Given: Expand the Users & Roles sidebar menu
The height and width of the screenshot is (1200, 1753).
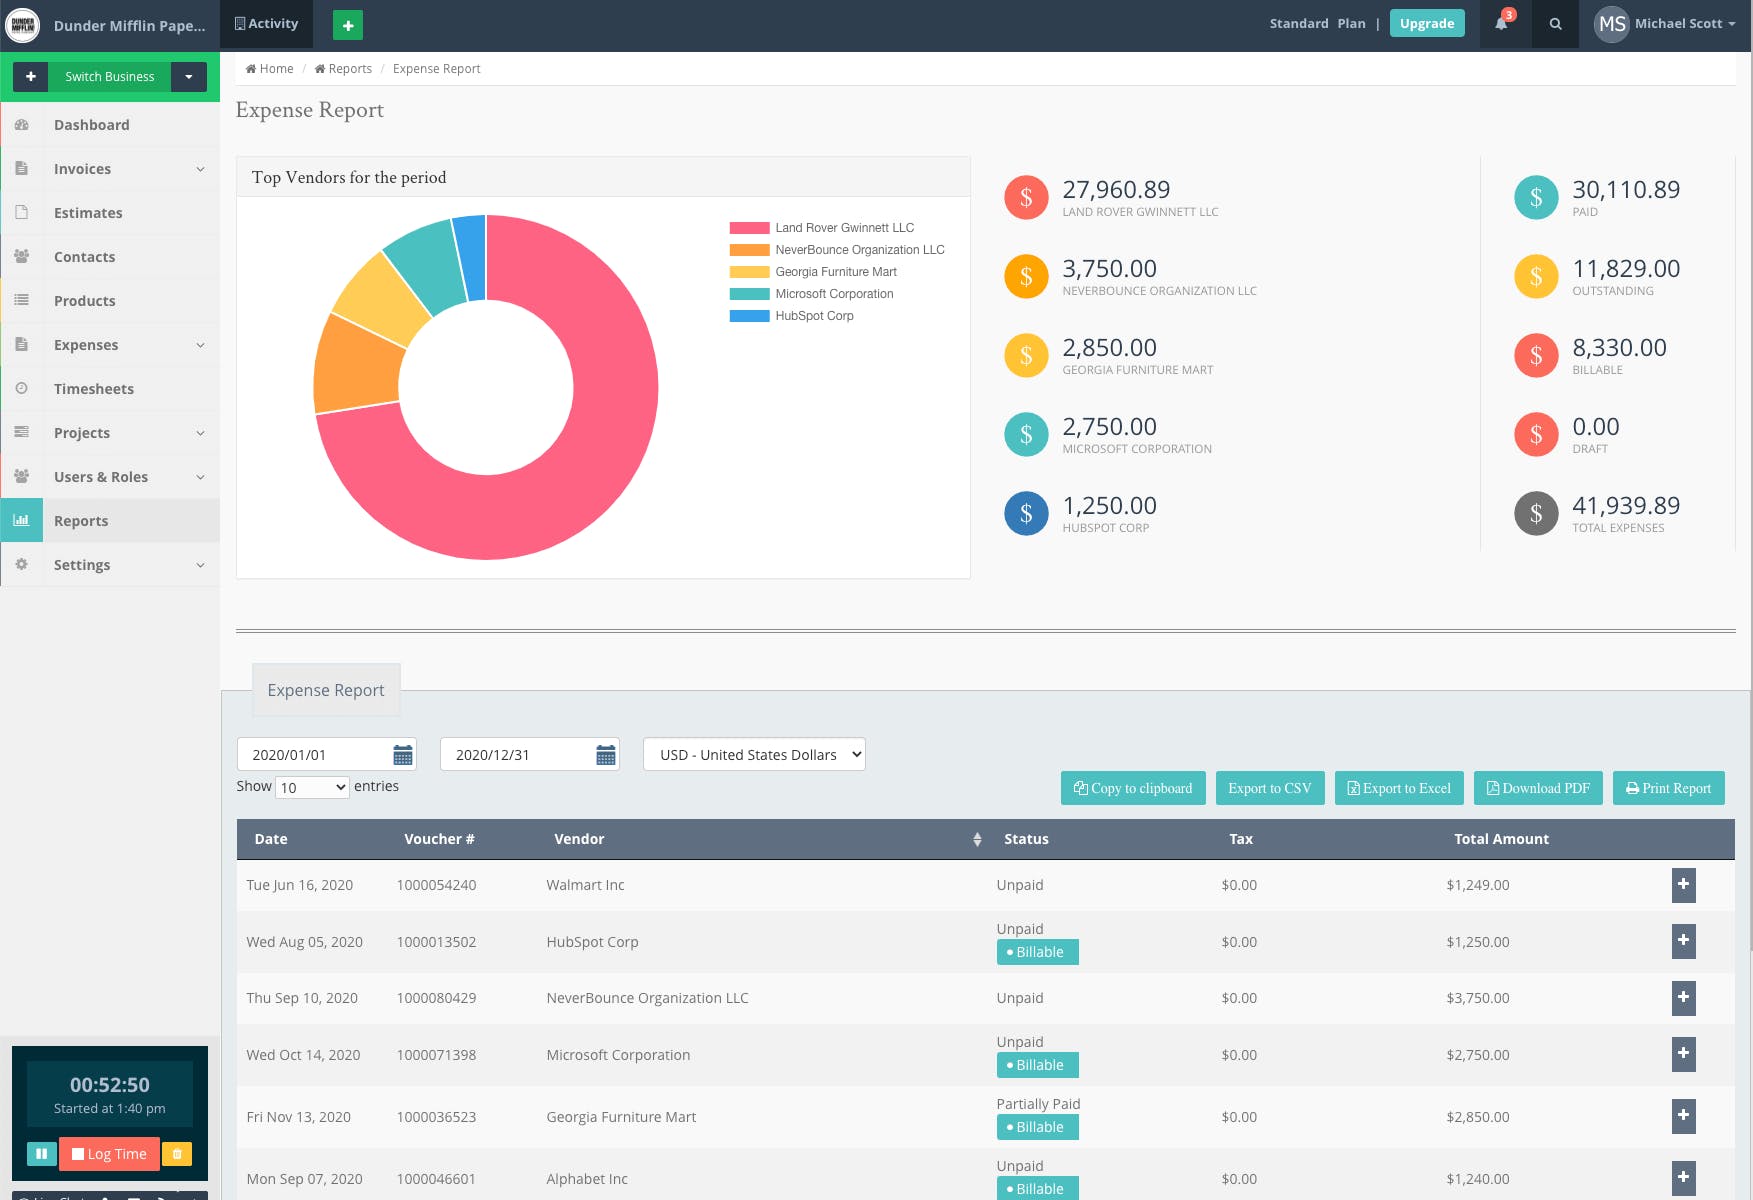Looking at the screenshot, I should 200,477.
